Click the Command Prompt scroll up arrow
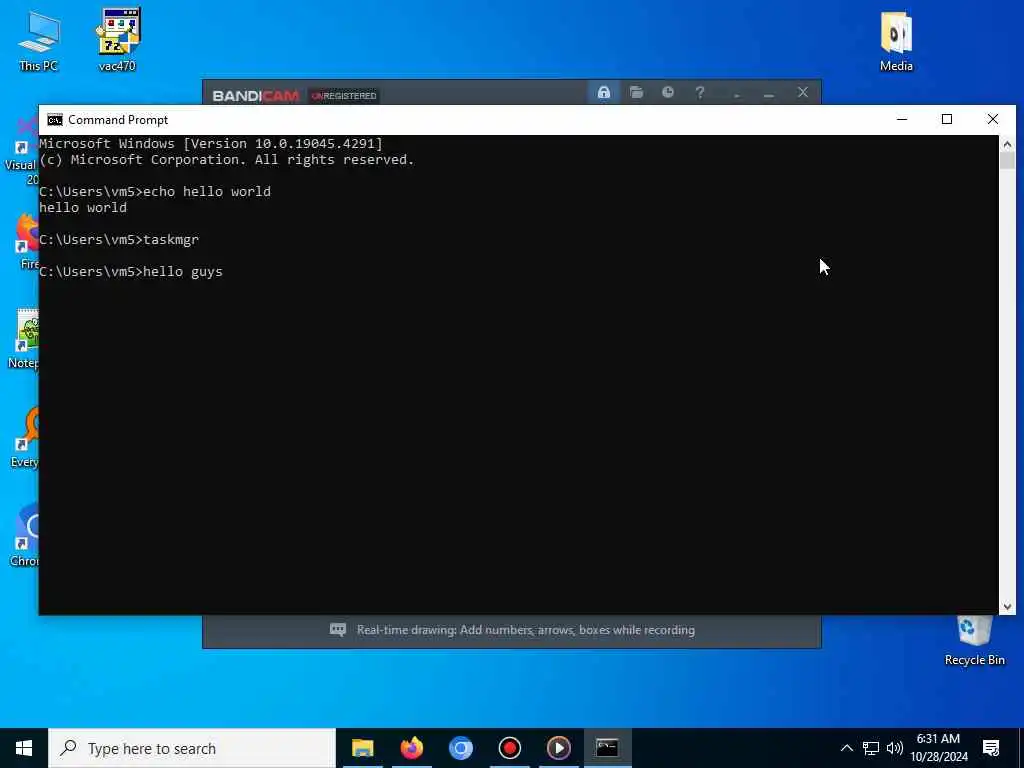The height and width of the screenshot is (768, 1024). [1007, 144]
